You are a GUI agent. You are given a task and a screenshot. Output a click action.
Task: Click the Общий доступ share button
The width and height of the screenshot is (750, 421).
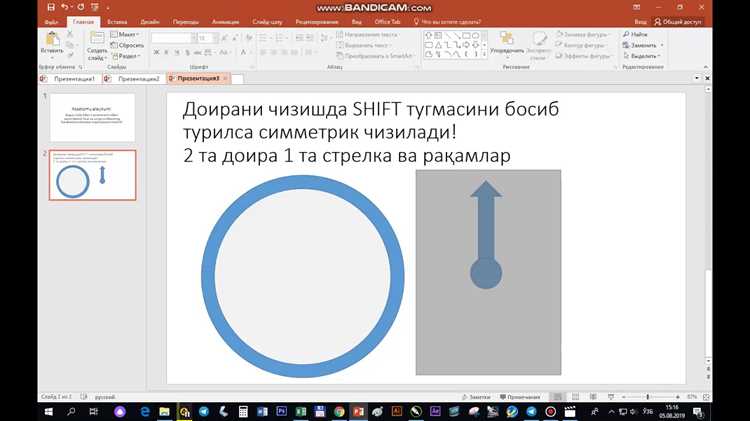tap(678, 22)
